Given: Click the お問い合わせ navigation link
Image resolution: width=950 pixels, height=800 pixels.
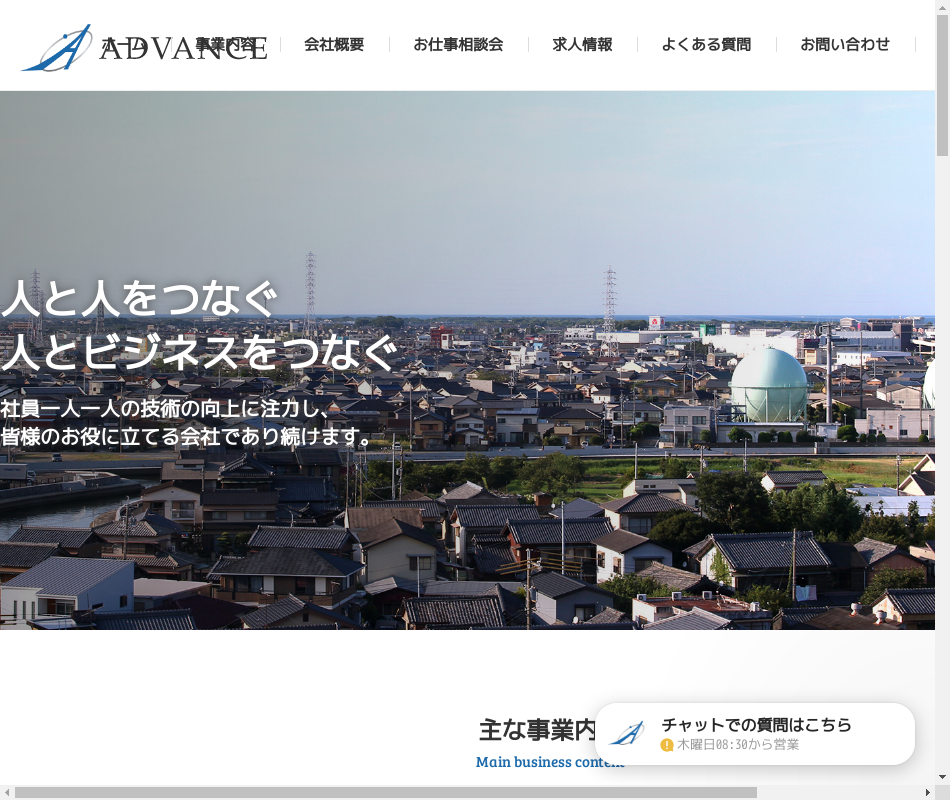Looking at the screenshot, I should 845,44.
